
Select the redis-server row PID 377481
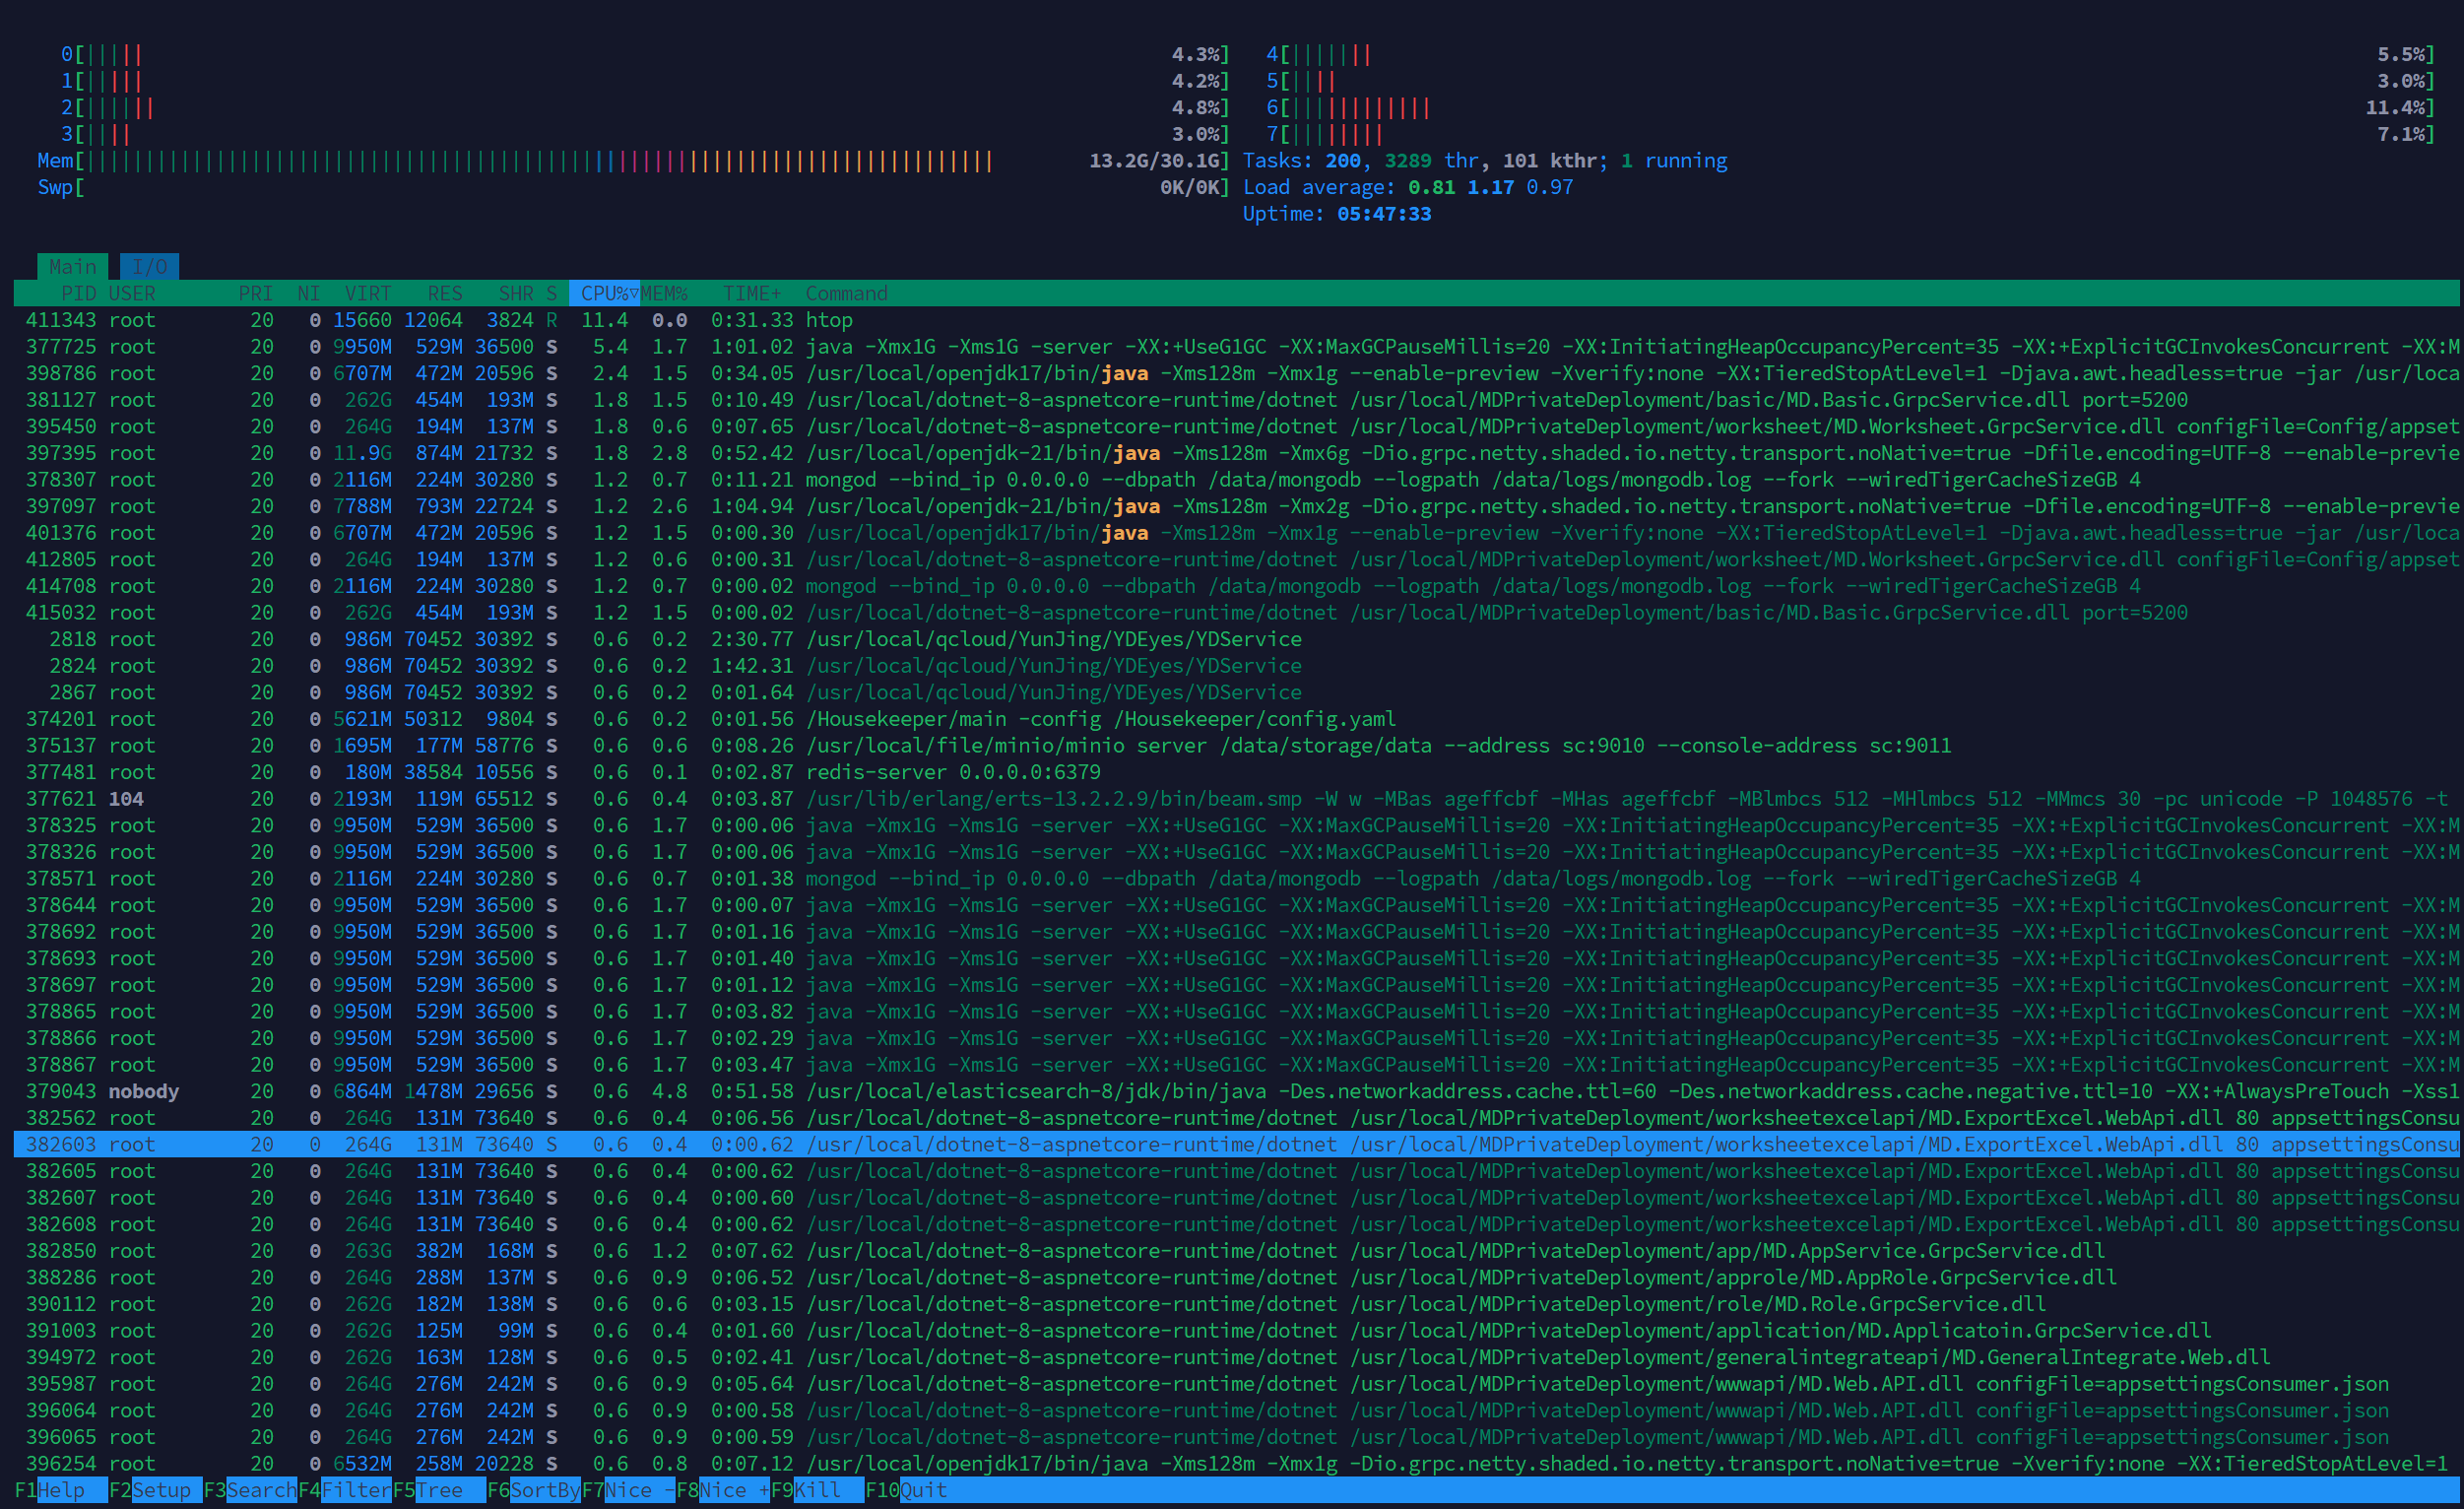pyautogui.click(x=1236, y=773)
